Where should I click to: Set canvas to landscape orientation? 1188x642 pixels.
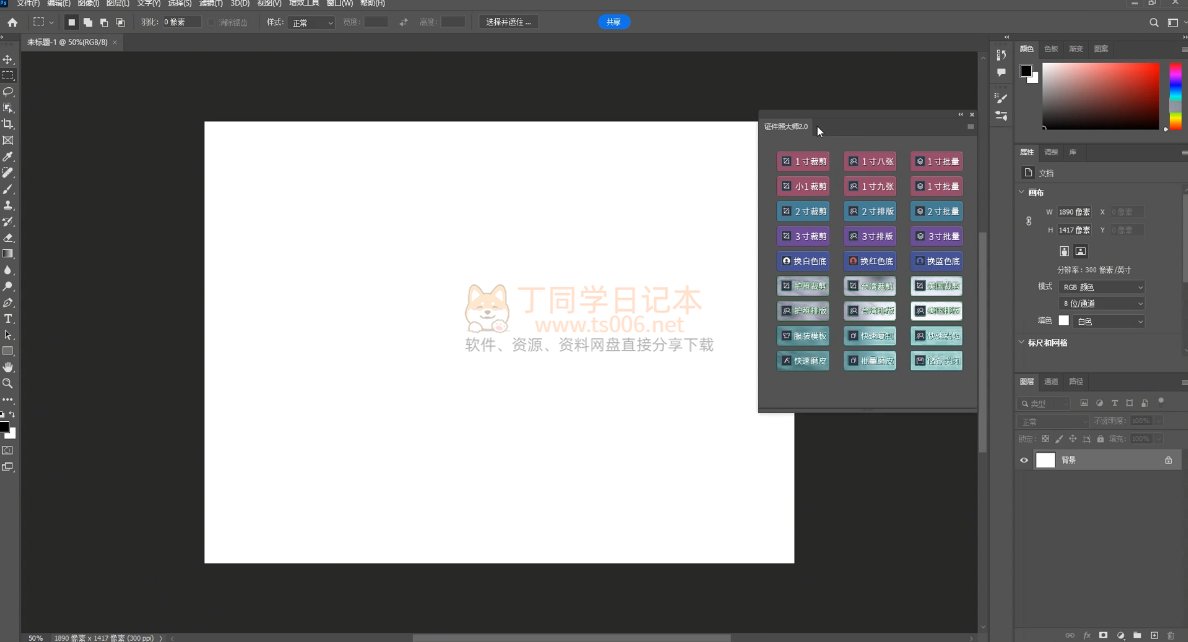click(1081, 251)
